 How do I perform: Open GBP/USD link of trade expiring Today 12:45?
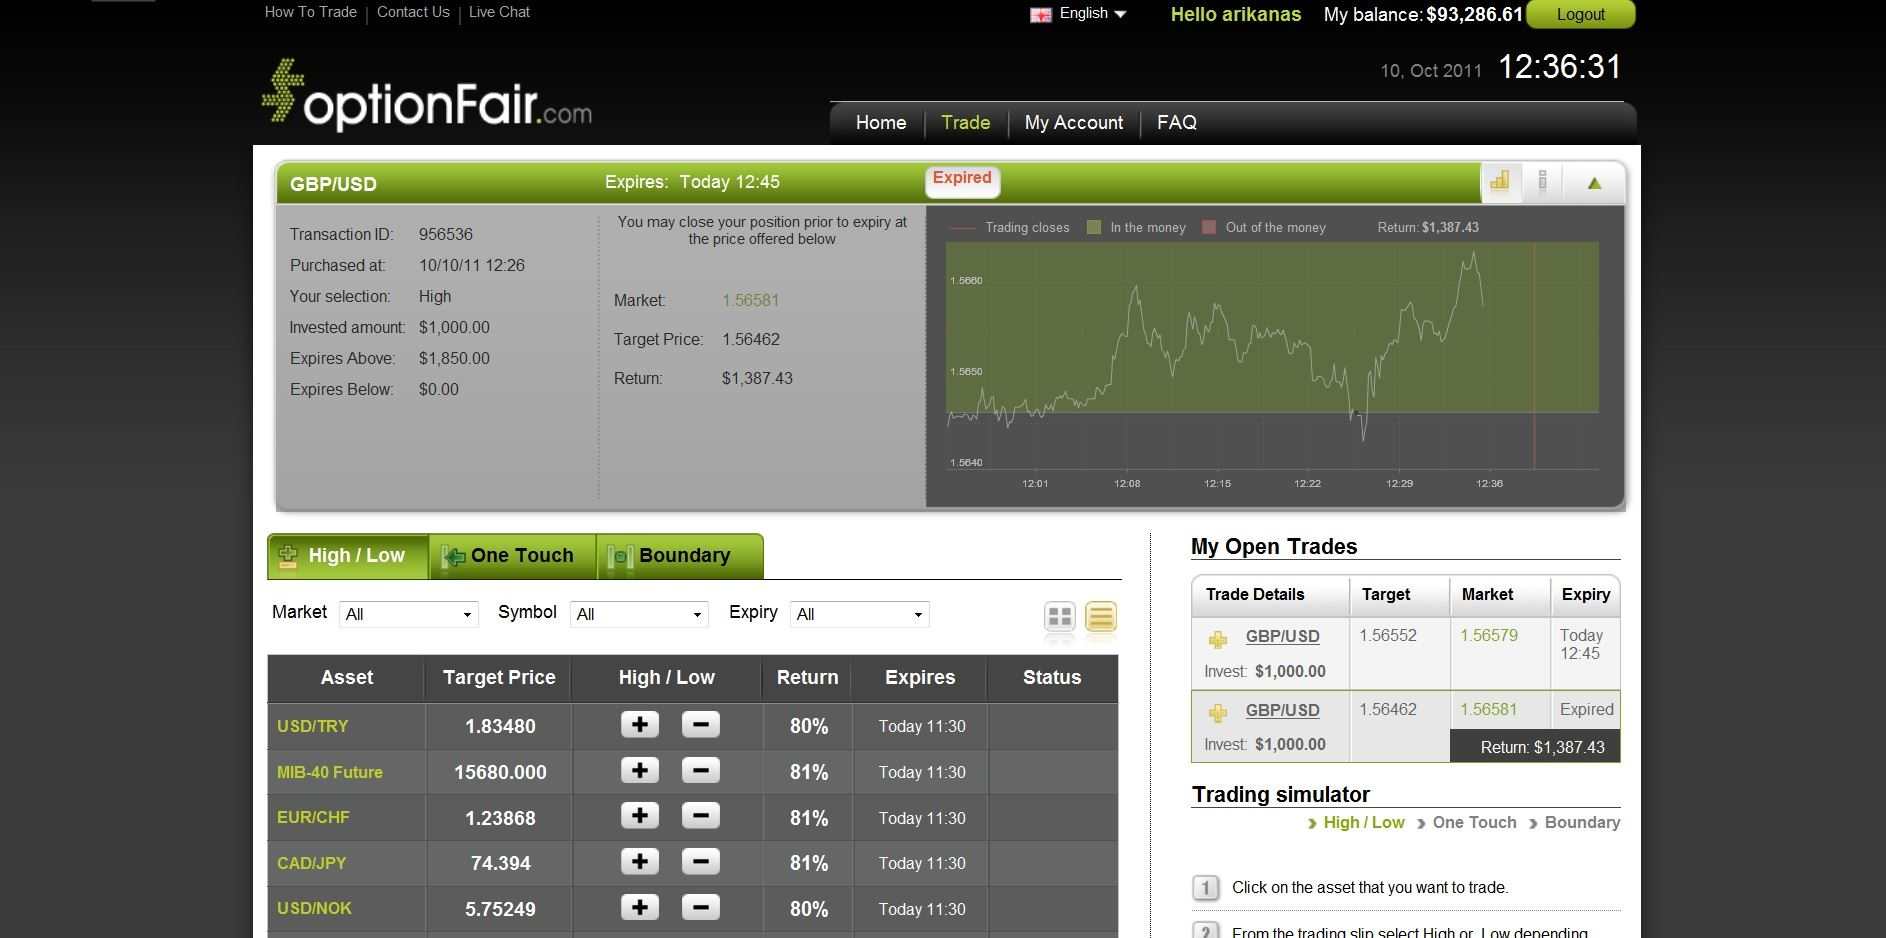[x=1282, y=636]
